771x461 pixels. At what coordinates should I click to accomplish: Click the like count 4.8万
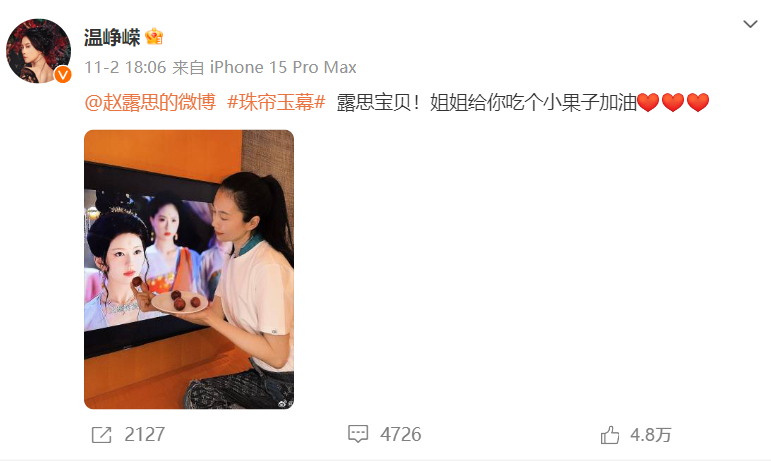point(651,435)
